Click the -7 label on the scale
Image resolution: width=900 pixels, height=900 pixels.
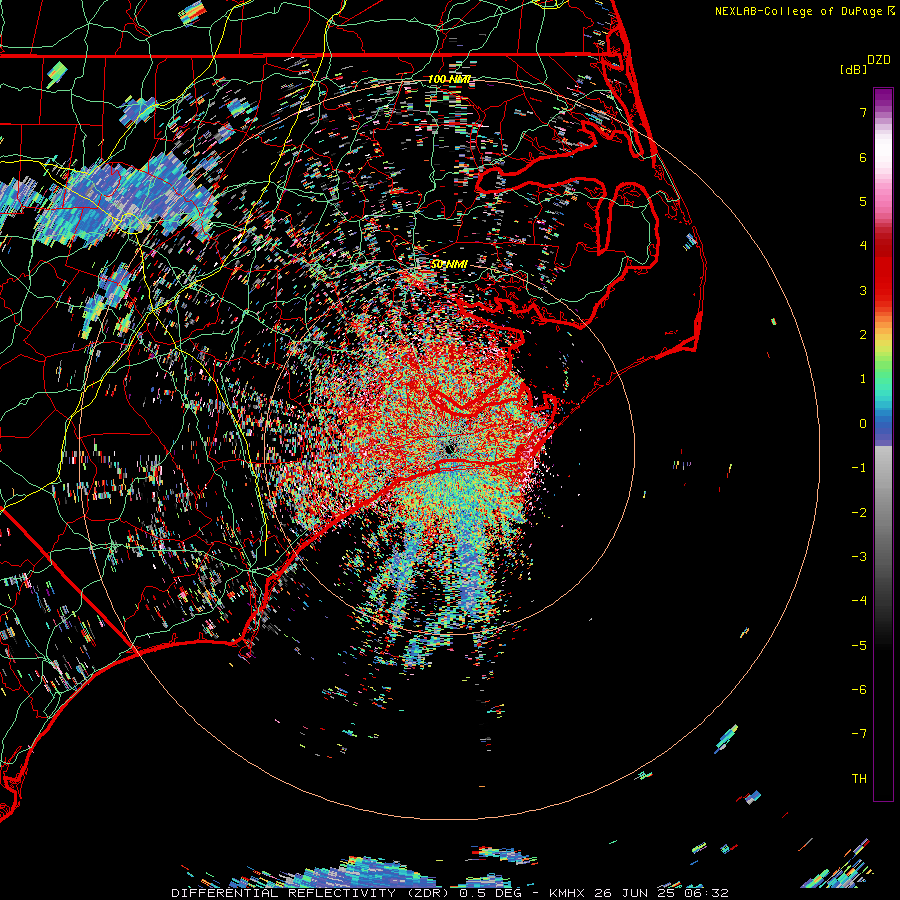(x=859, y=734)
